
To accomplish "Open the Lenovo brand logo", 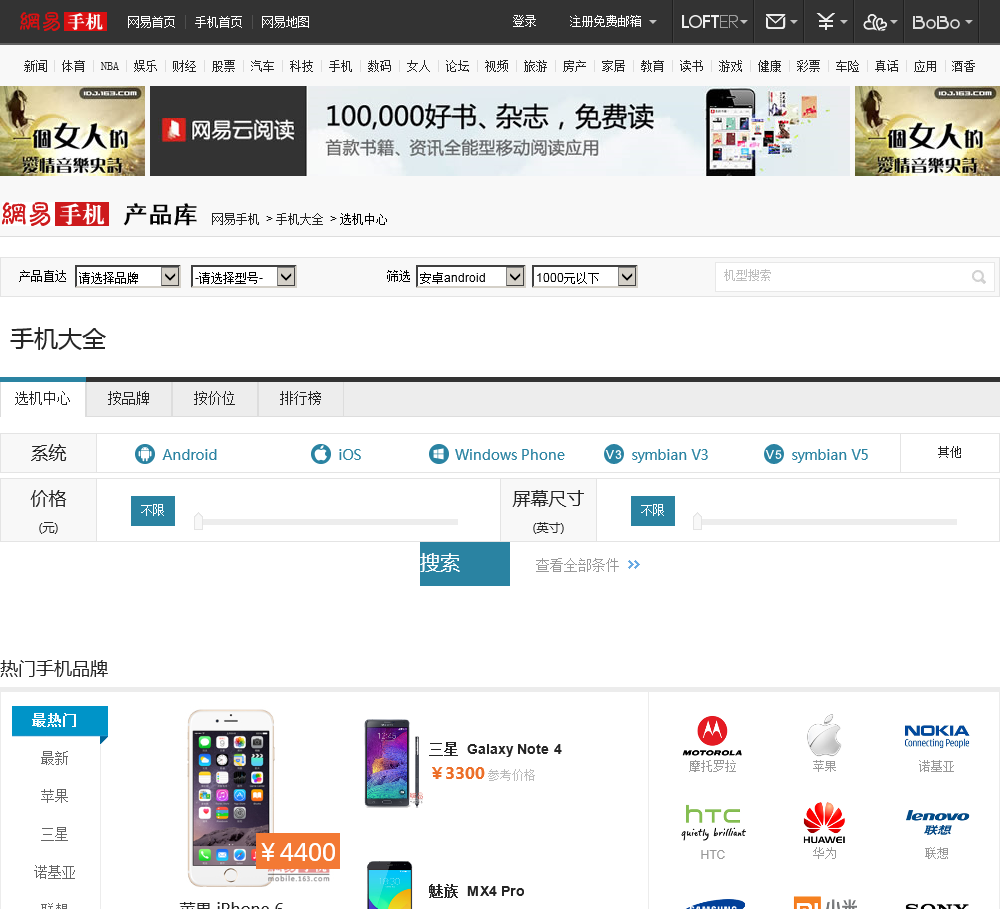I will point(937,822).
